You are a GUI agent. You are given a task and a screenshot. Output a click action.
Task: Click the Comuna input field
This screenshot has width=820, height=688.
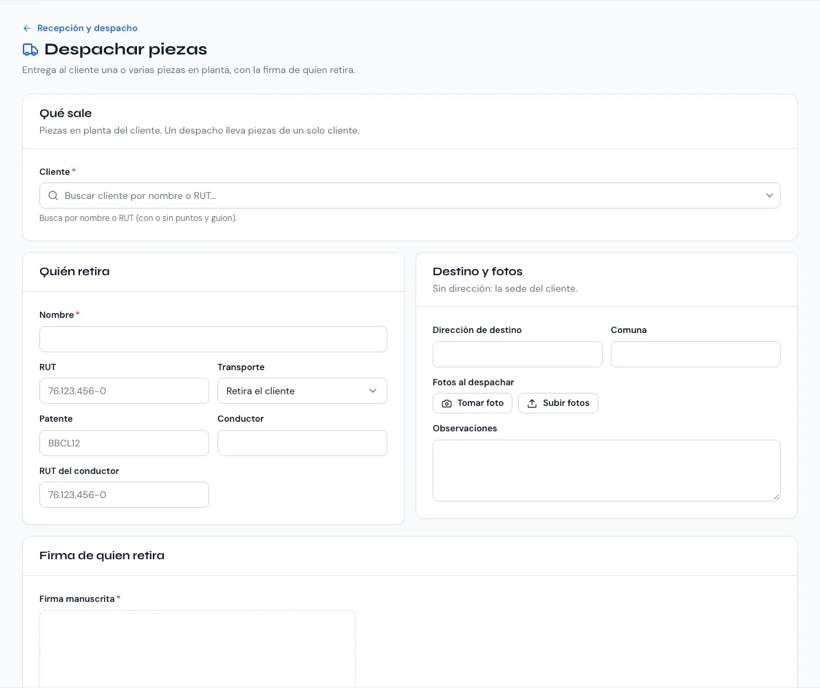pyautogui.click(x=696, y=354)
